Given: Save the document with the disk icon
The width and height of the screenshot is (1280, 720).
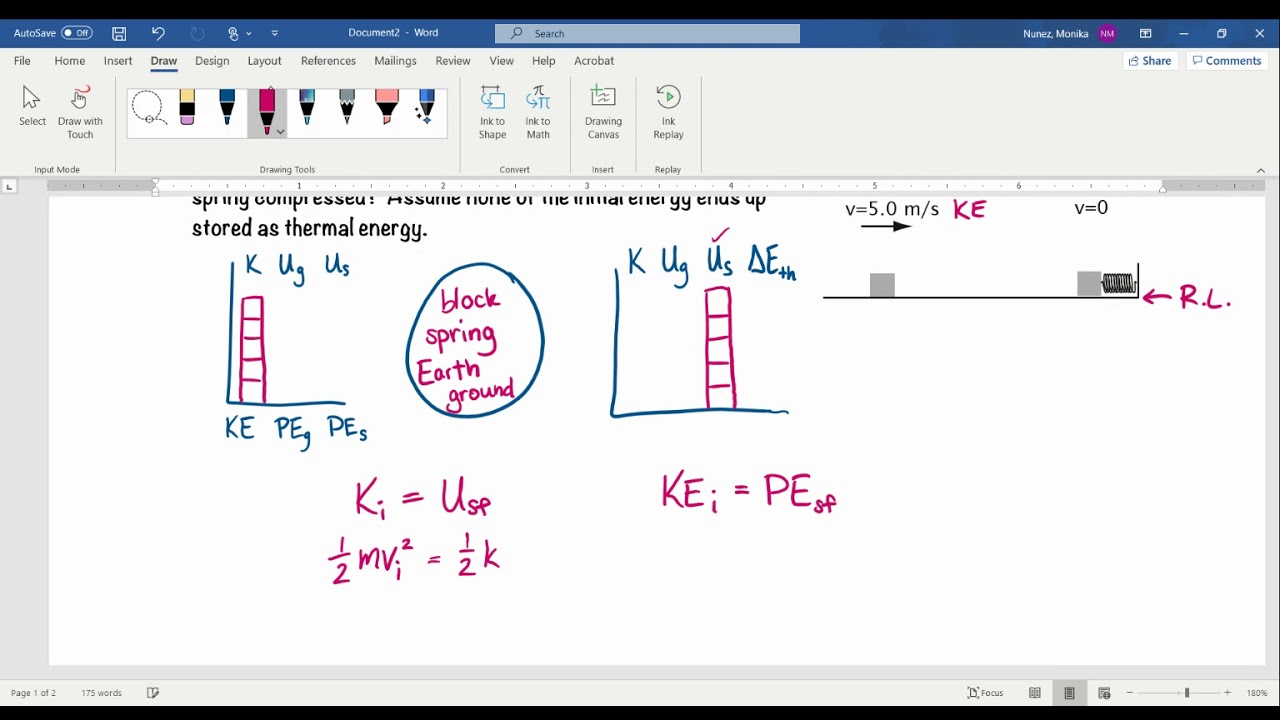Looking at the screenshot, I should [x=119, y=33].
